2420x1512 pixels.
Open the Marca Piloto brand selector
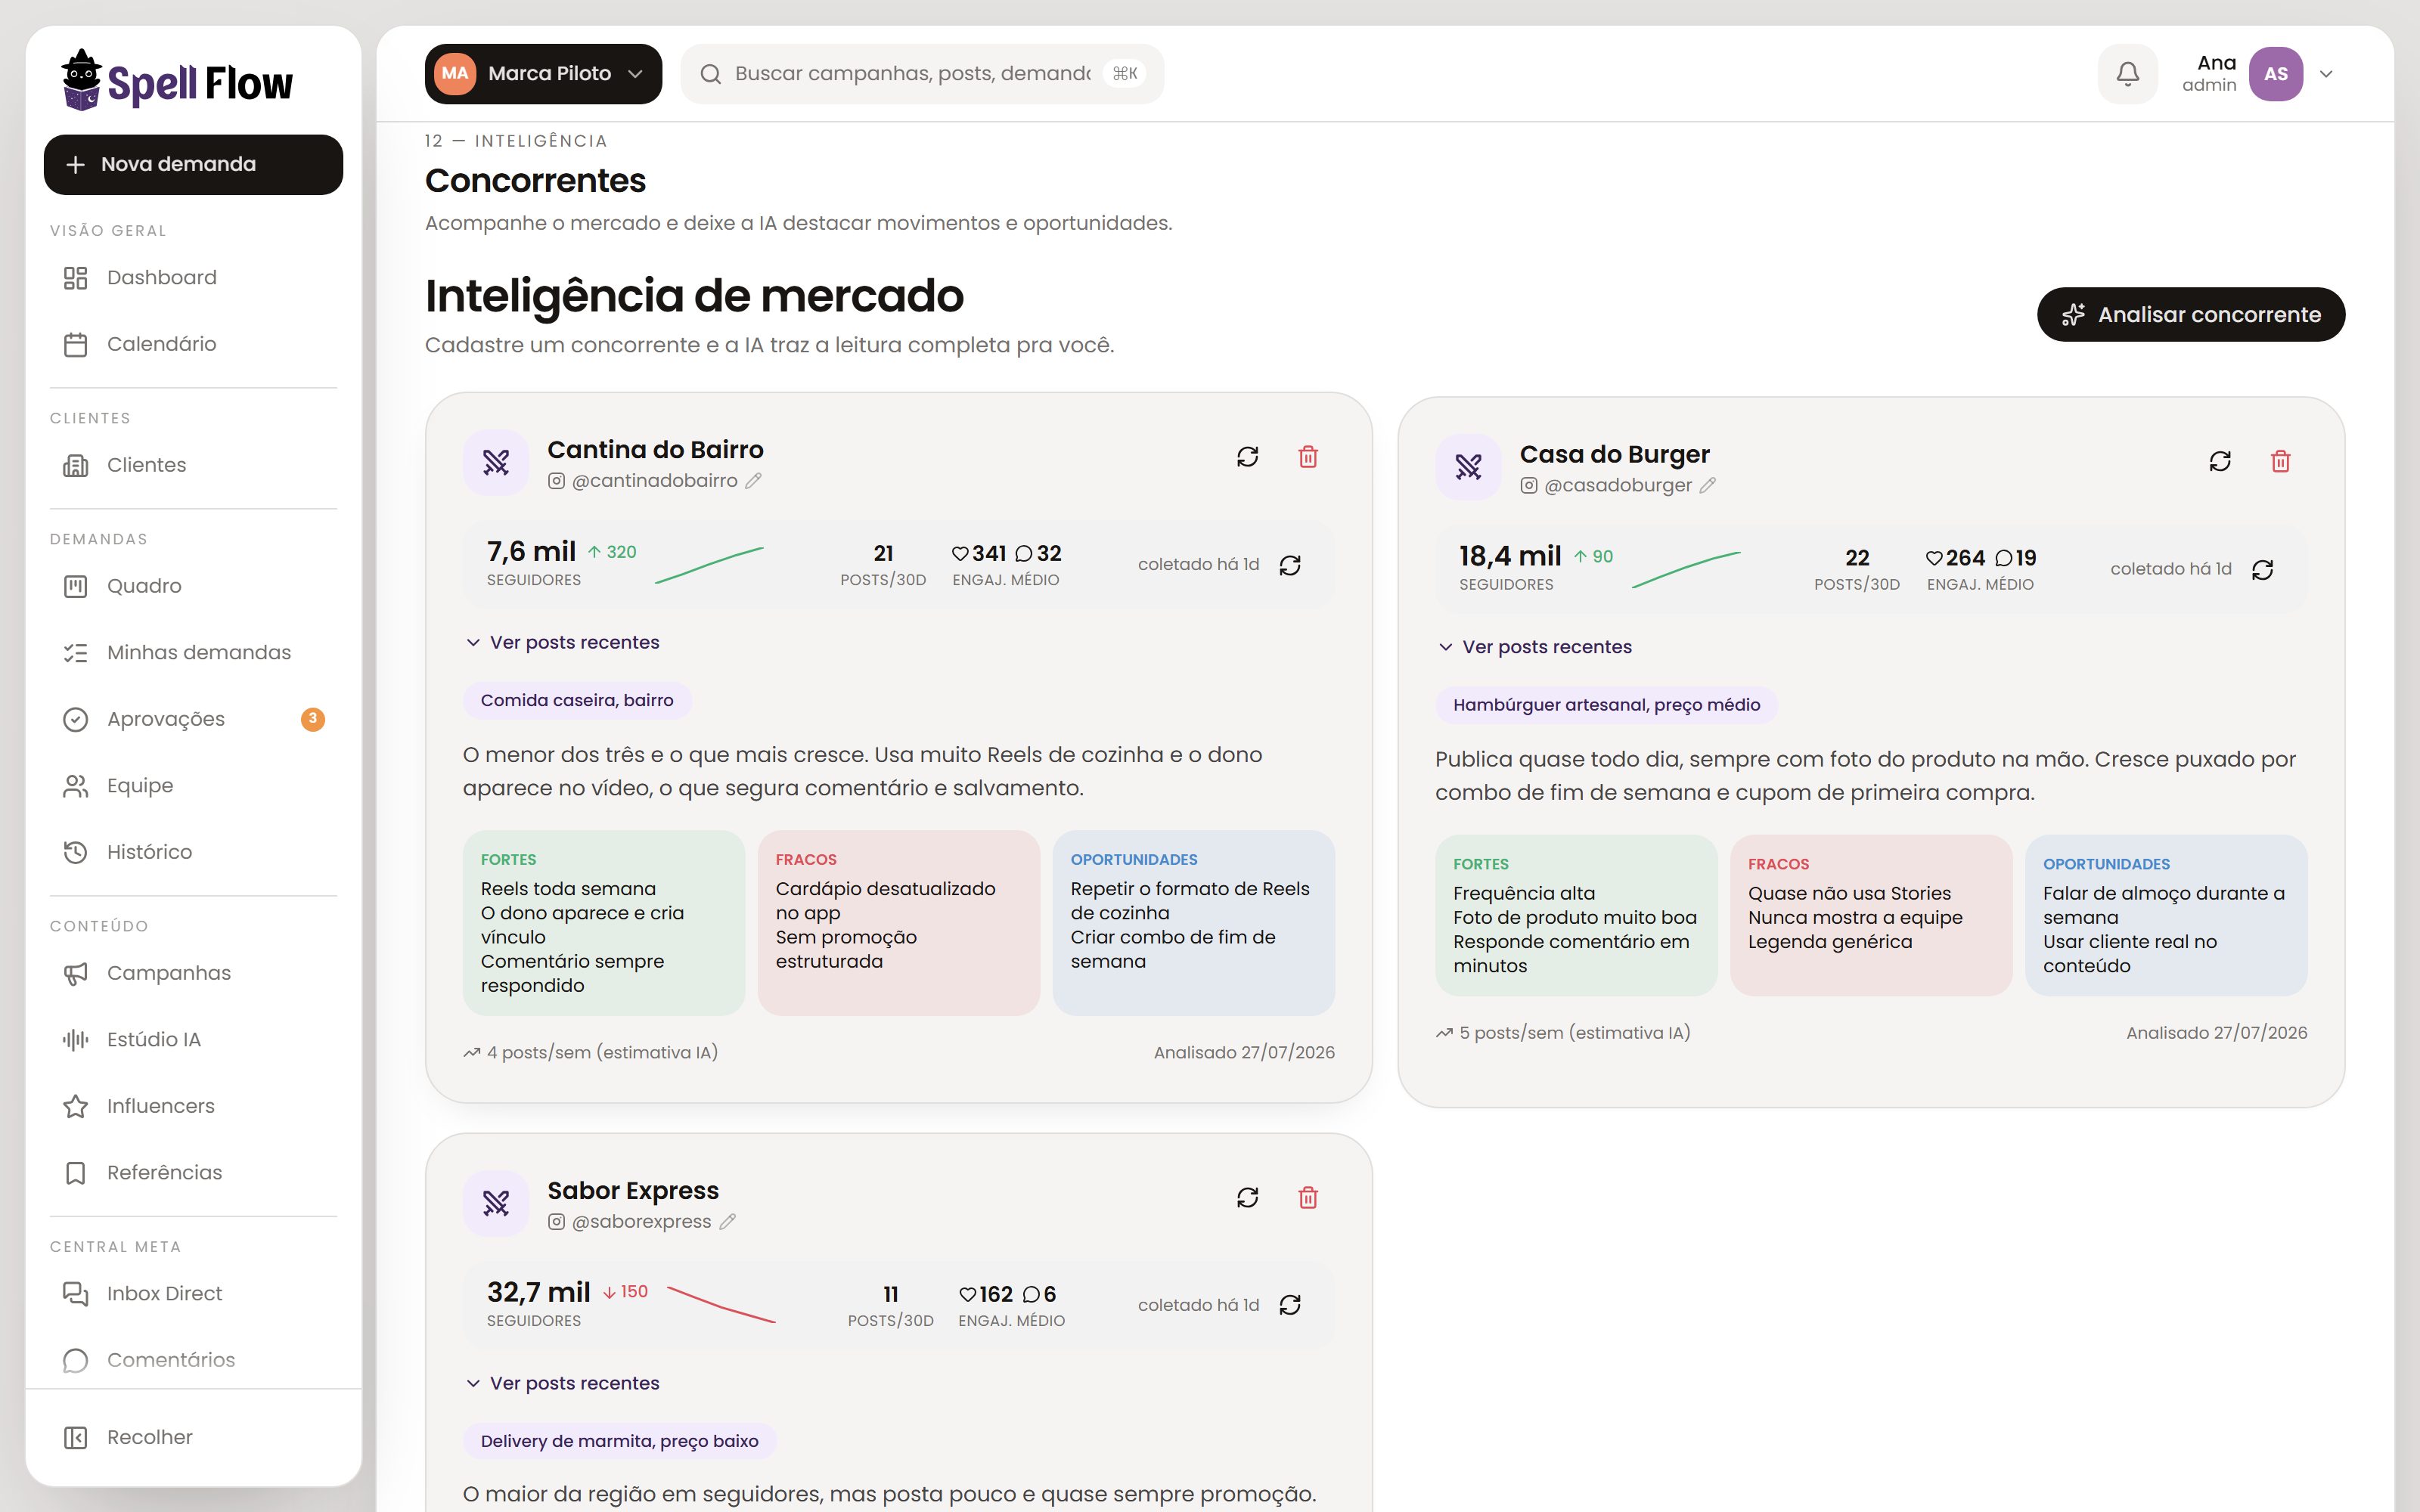[x=543, y=74]
